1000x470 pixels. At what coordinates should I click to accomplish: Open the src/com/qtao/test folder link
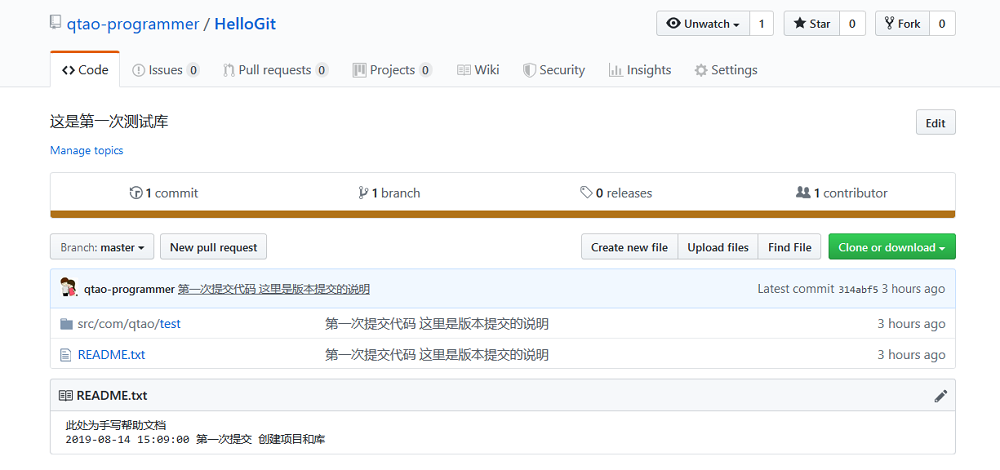coord(129,324)
